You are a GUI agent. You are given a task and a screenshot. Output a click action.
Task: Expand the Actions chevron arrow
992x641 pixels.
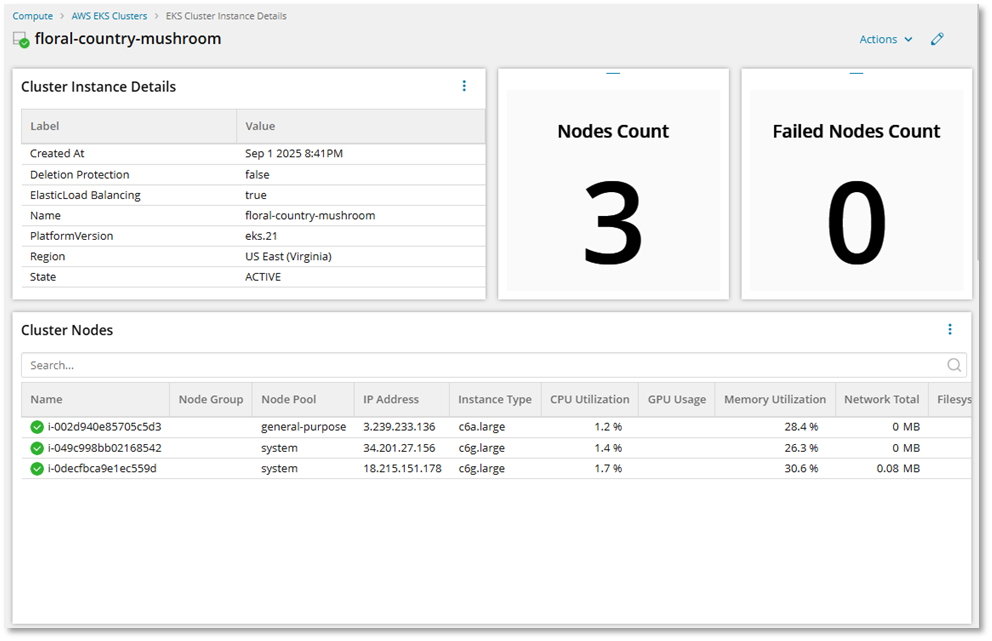click(x=907, y=39)
